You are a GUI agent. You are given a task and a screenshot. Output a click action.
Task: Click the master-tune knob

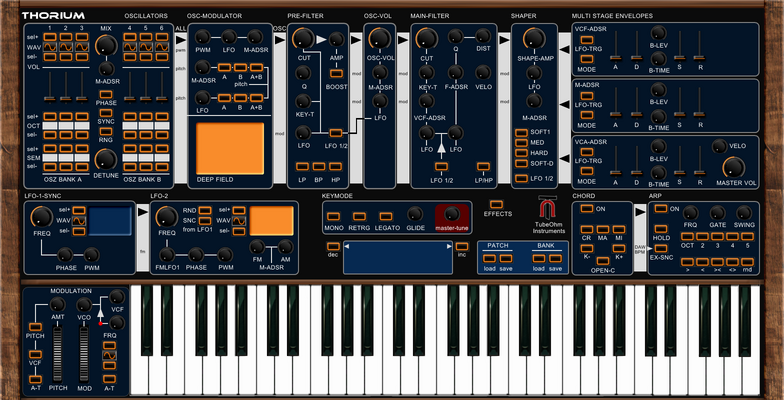(x=452, y=214)
